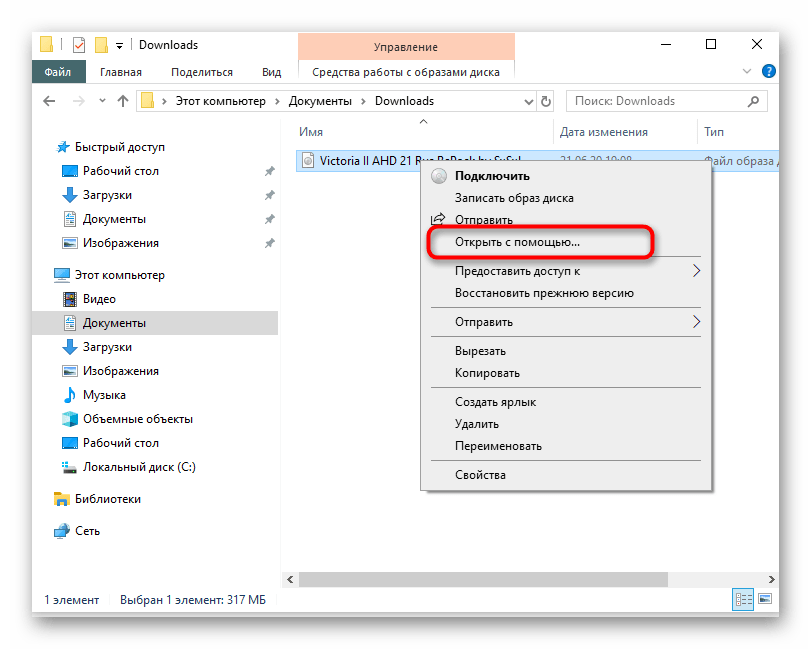Viewport: 811px width, 649px height.
Task: Click the Downloads breadcrumb segment
Action: tap(404, 101)
